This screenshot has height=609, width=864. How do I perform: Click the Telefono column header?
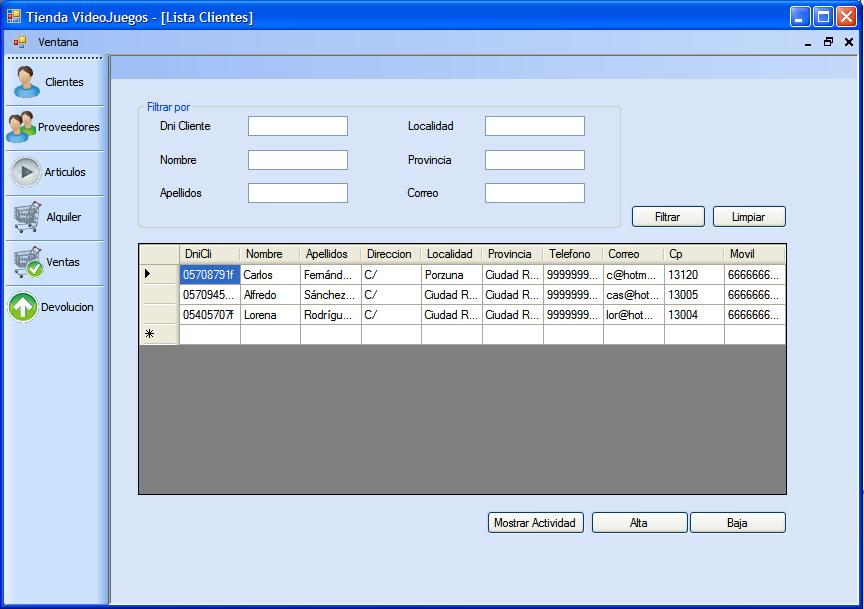pyautogui.click(x=573, y=254)
